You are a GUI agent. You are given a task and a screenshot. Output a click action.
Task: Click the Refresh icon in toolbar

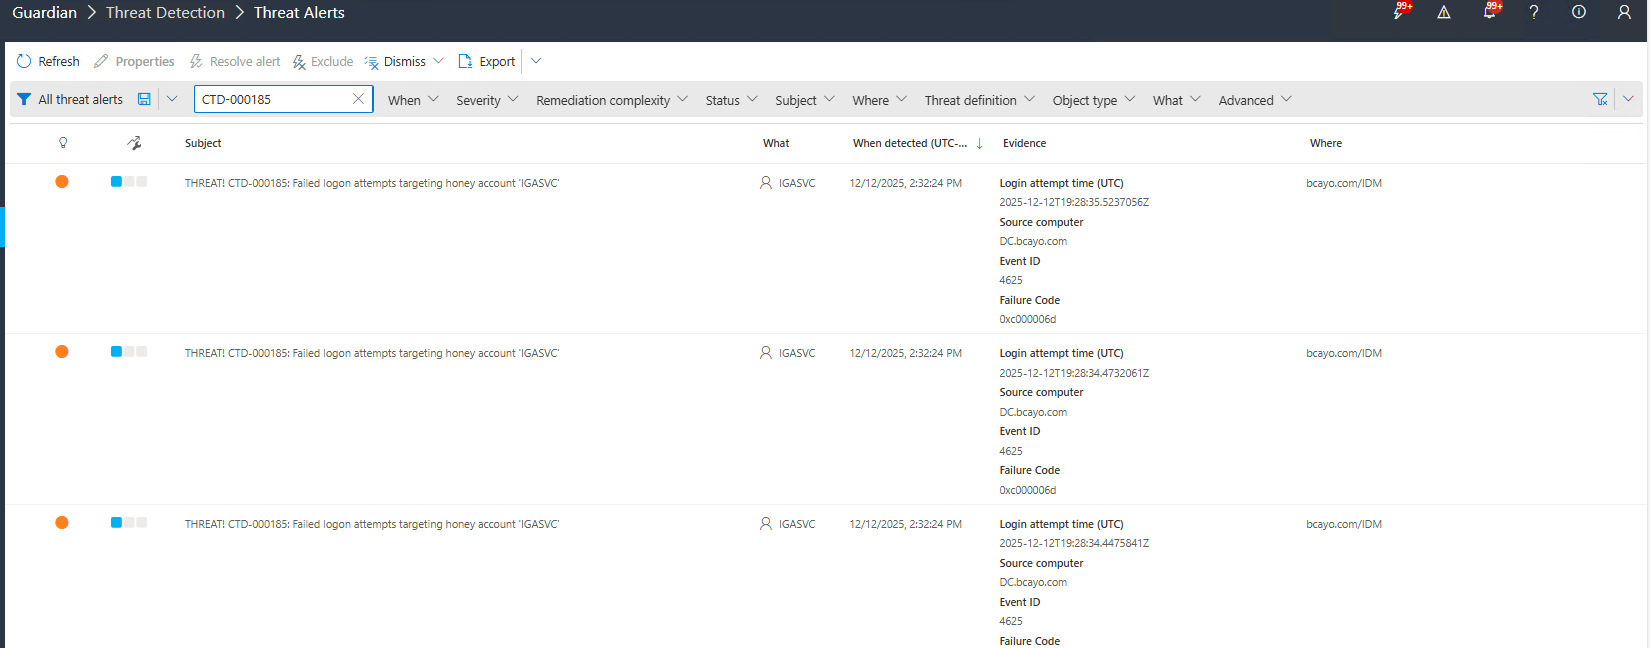[24, 61]
